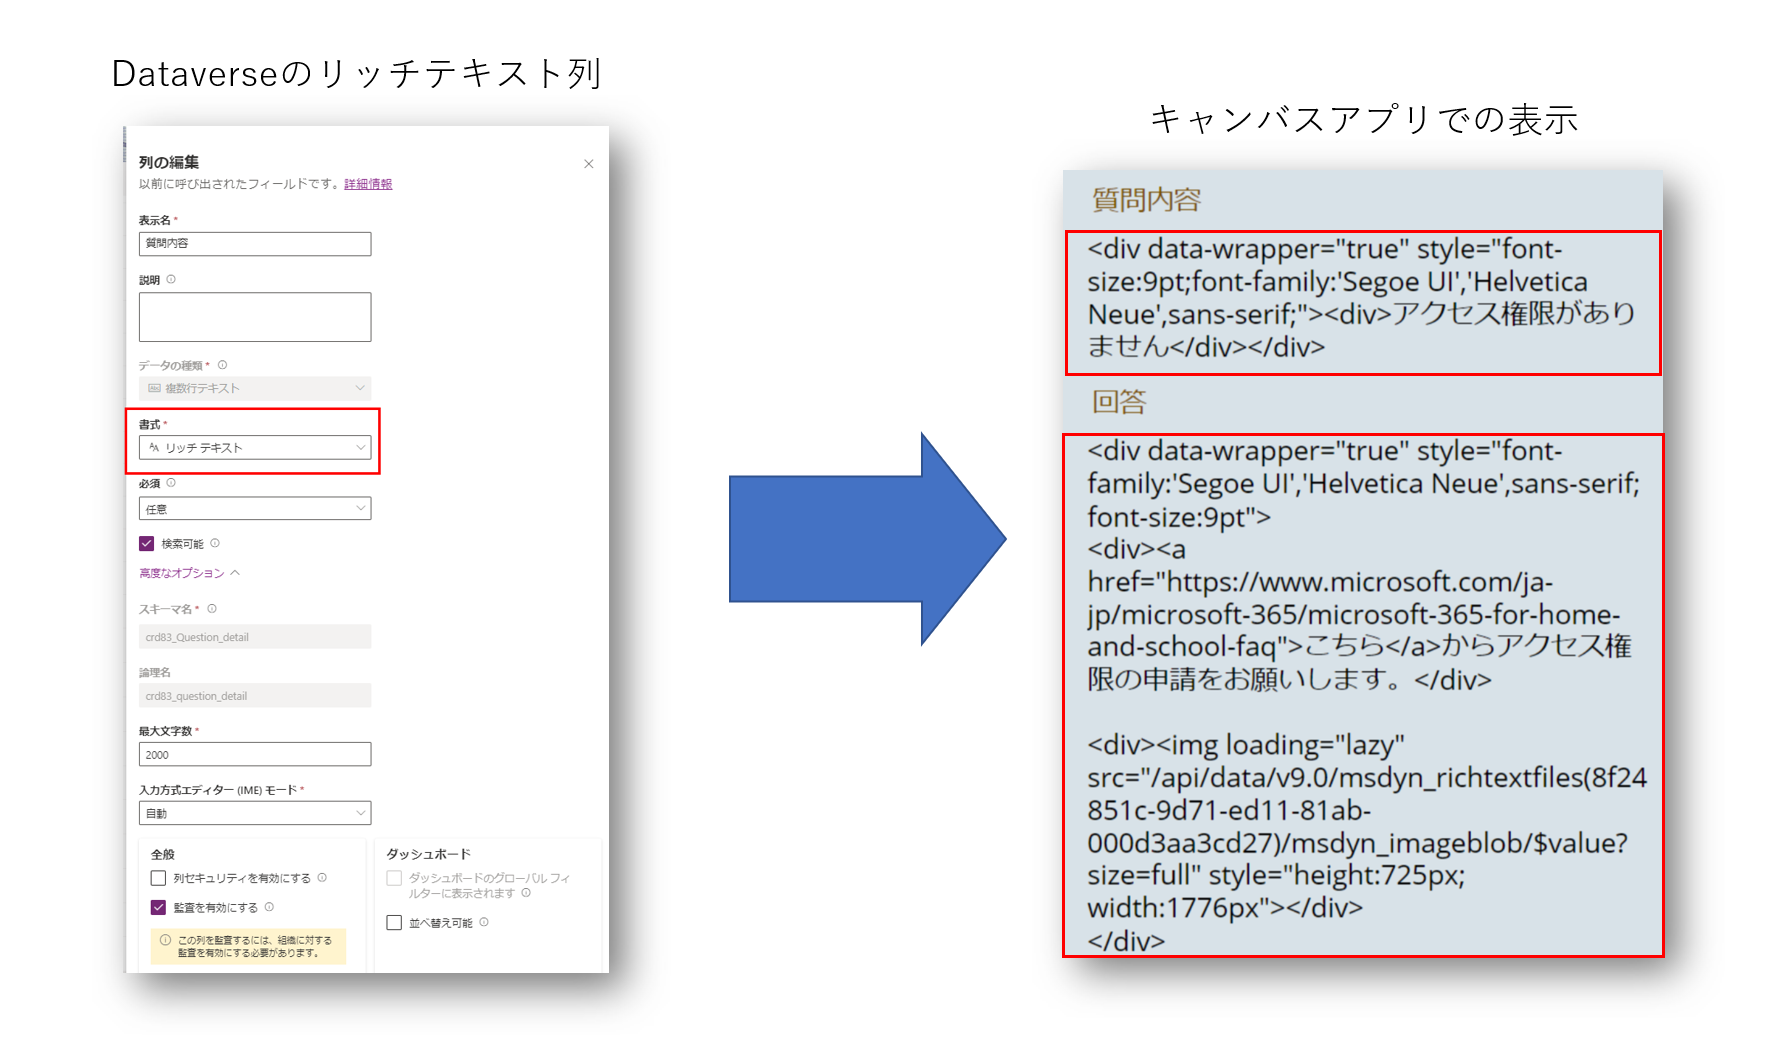This screenshot has width=1773, height=1046.
Task: Click the 列の編集 panel title
Action: click(x=169, y=162)
